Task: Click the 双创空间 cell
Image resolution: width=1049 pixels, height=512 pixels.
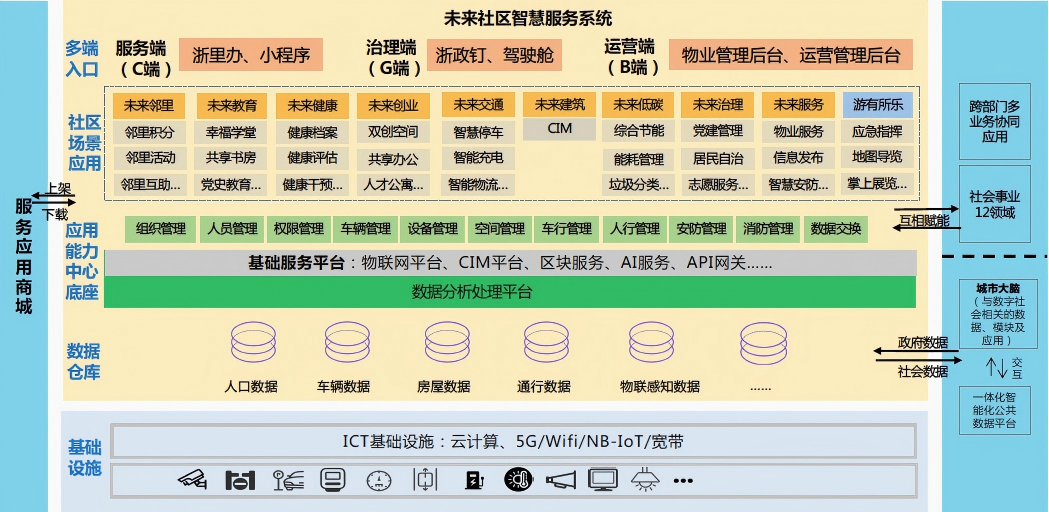Action: [393, 132]
